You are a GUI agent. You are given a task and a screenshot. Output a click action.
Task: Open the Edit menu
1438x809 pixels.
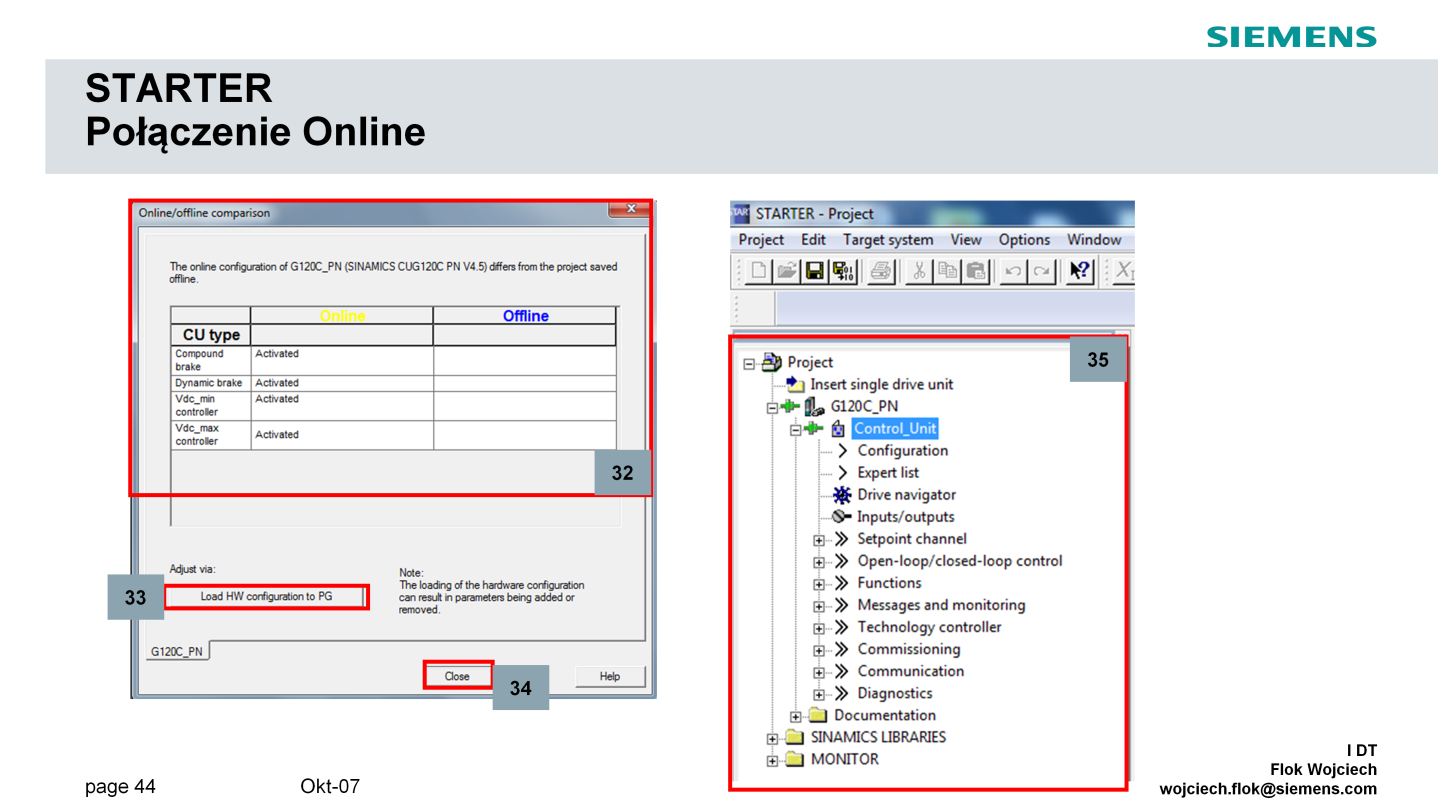coord(813,239)
